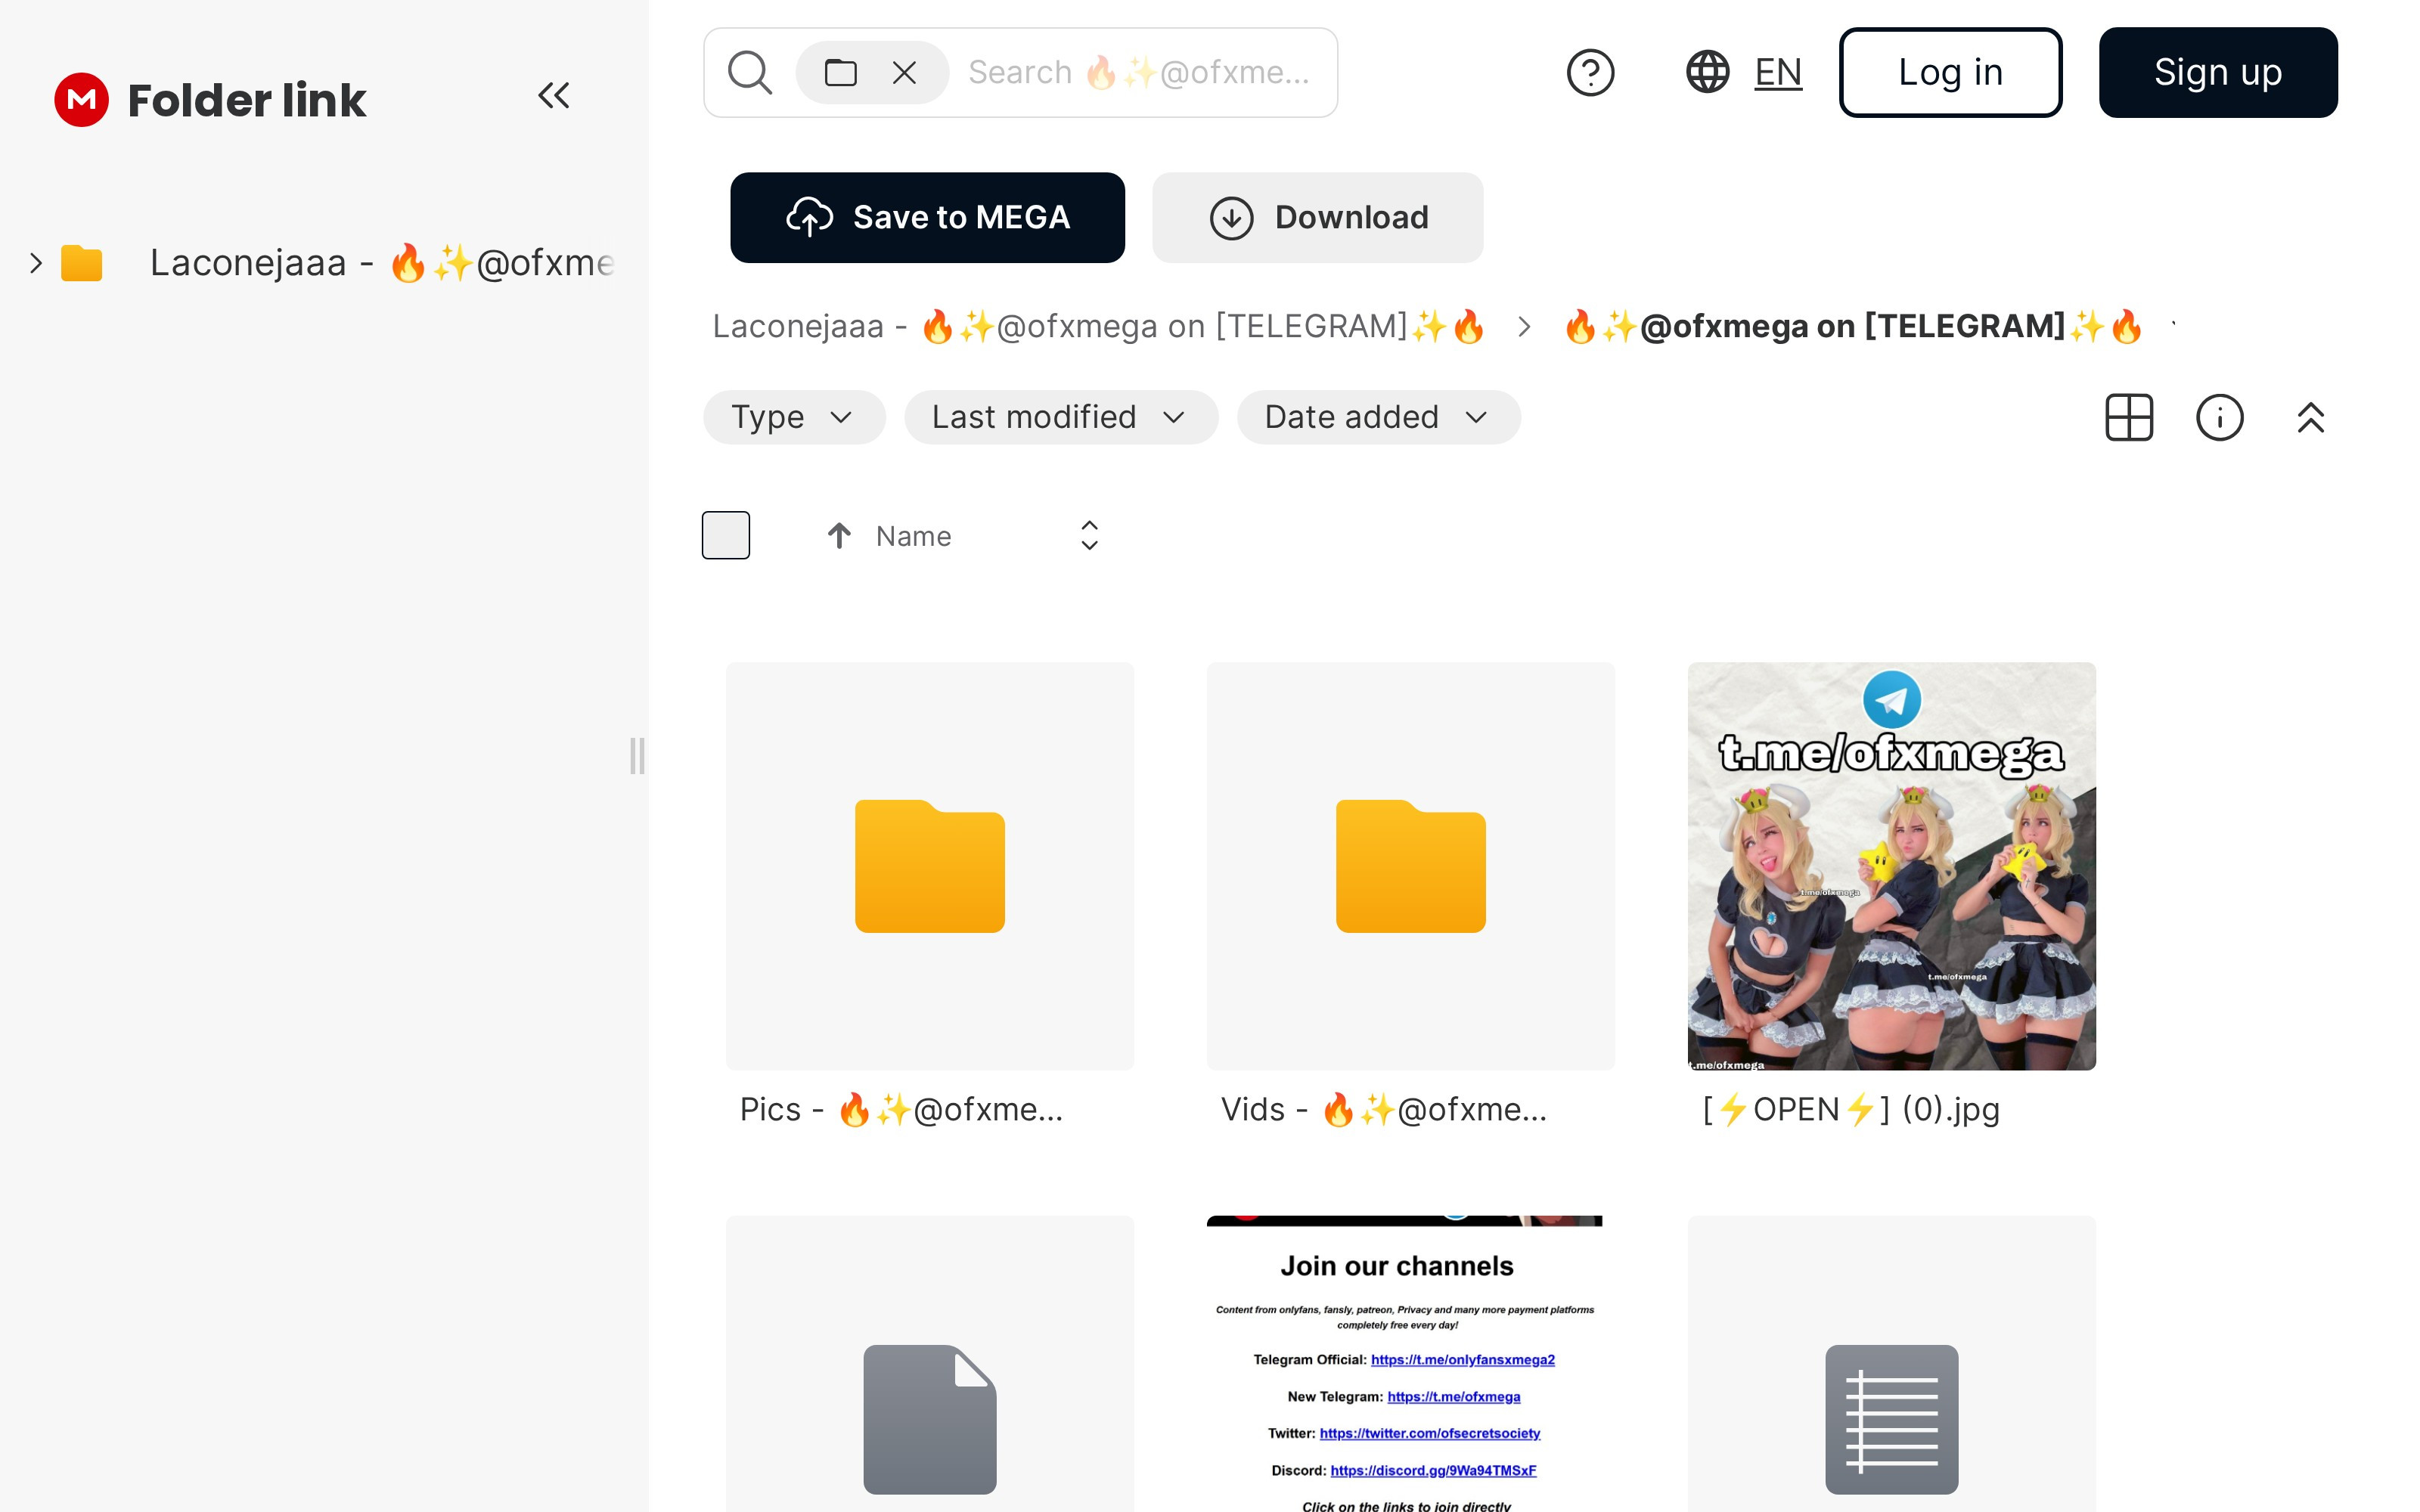Viewport: 2420px width, 1512px height.
Task: Collapse the sidebar with double-chevron icon
Action: click(x=554, y=96)
